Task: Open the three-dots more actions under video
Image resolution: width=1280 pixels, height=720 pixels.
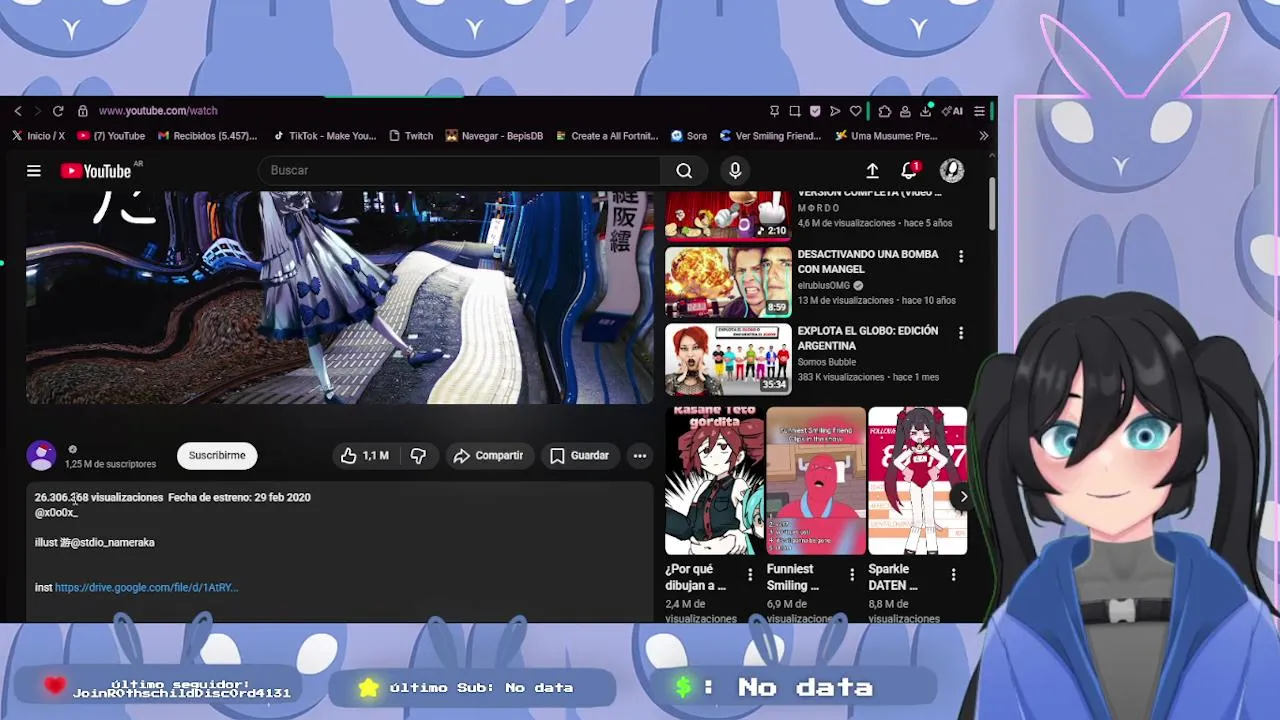Action: click(x=640, y=456)
